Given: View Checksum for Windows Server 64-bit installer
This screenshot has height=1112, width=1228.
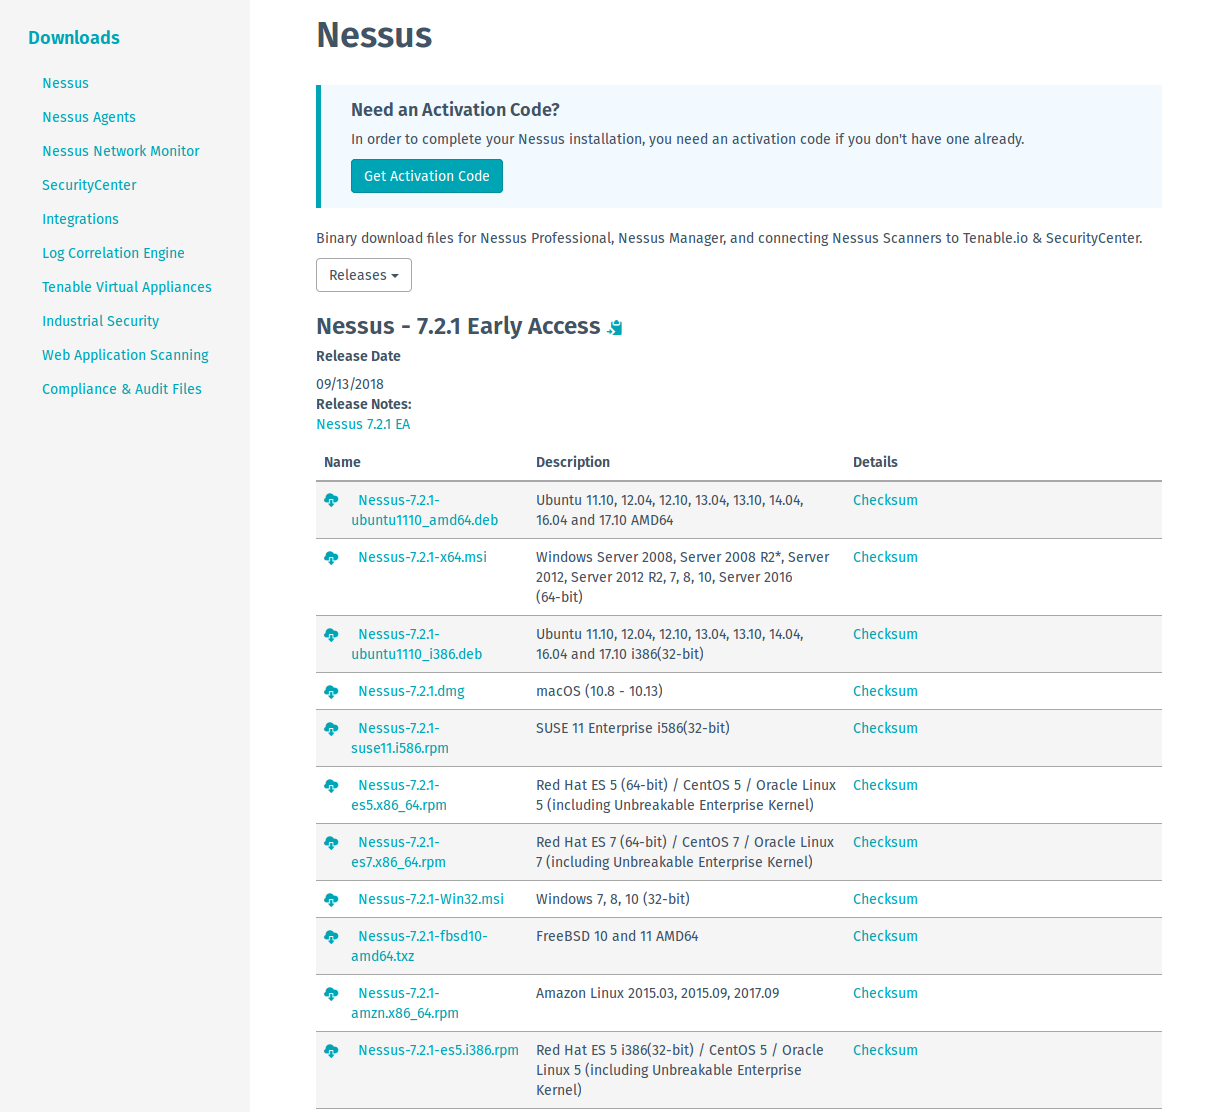Looking at the screenshot, I should click(x=885, y=557).
